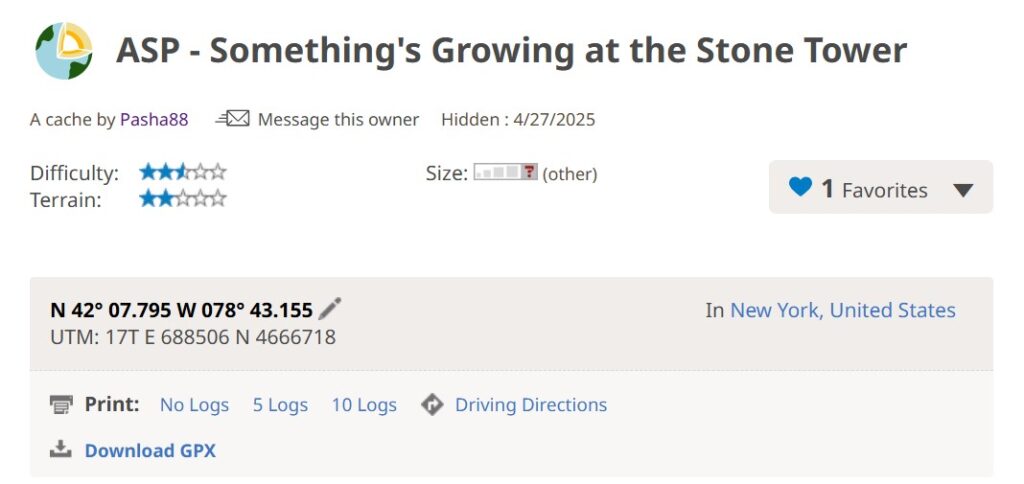Print page with No Logs

point(195,405)
